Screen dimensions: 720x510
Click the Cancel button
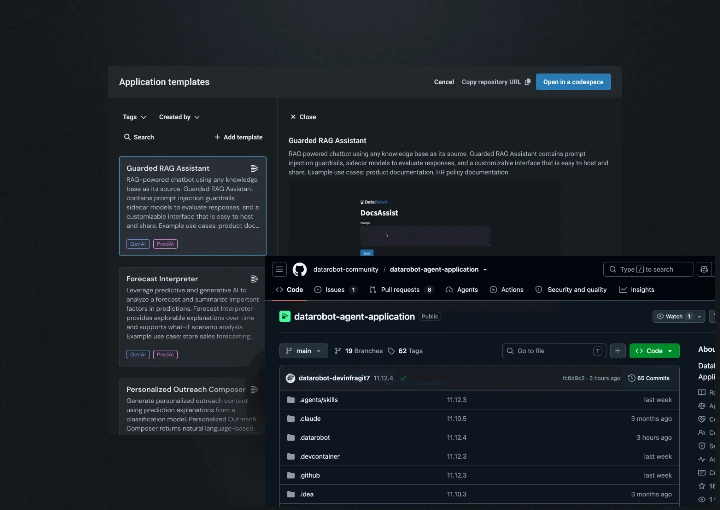pos(444,82)
